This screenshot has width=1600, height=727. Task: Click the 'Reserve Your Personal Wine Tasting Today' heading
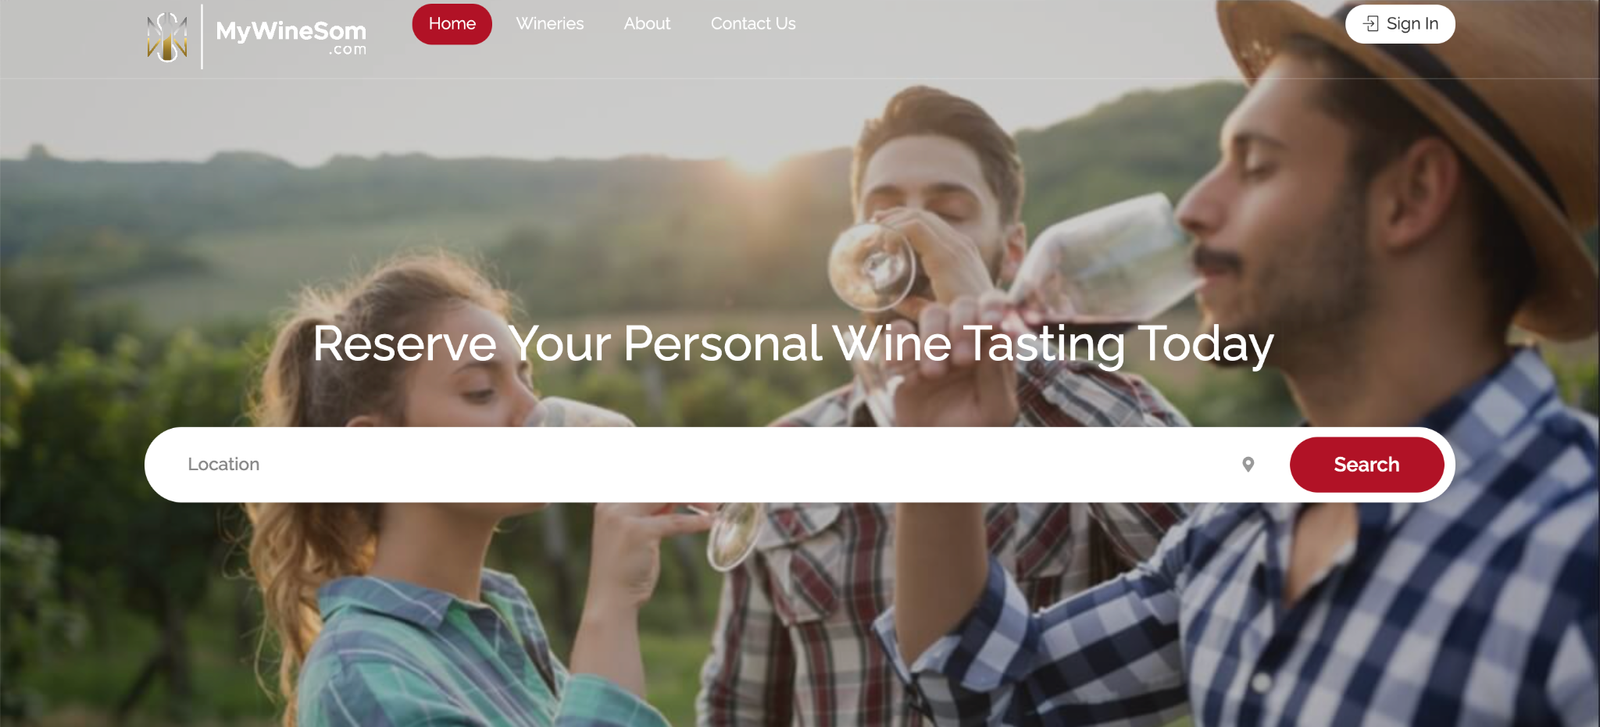[793, 344]
